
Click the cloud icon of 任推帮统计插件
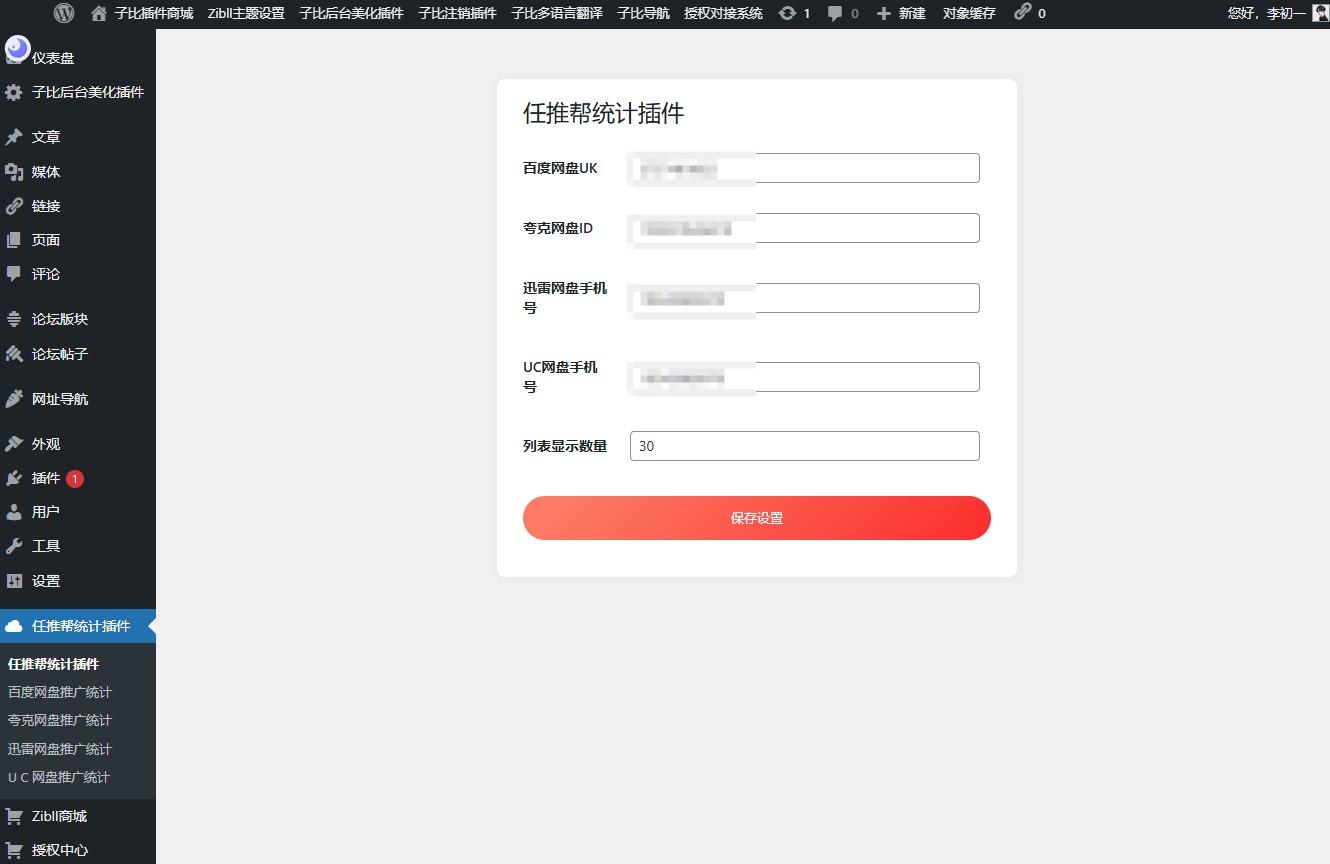pyautogui.click(x=14, y=625)
